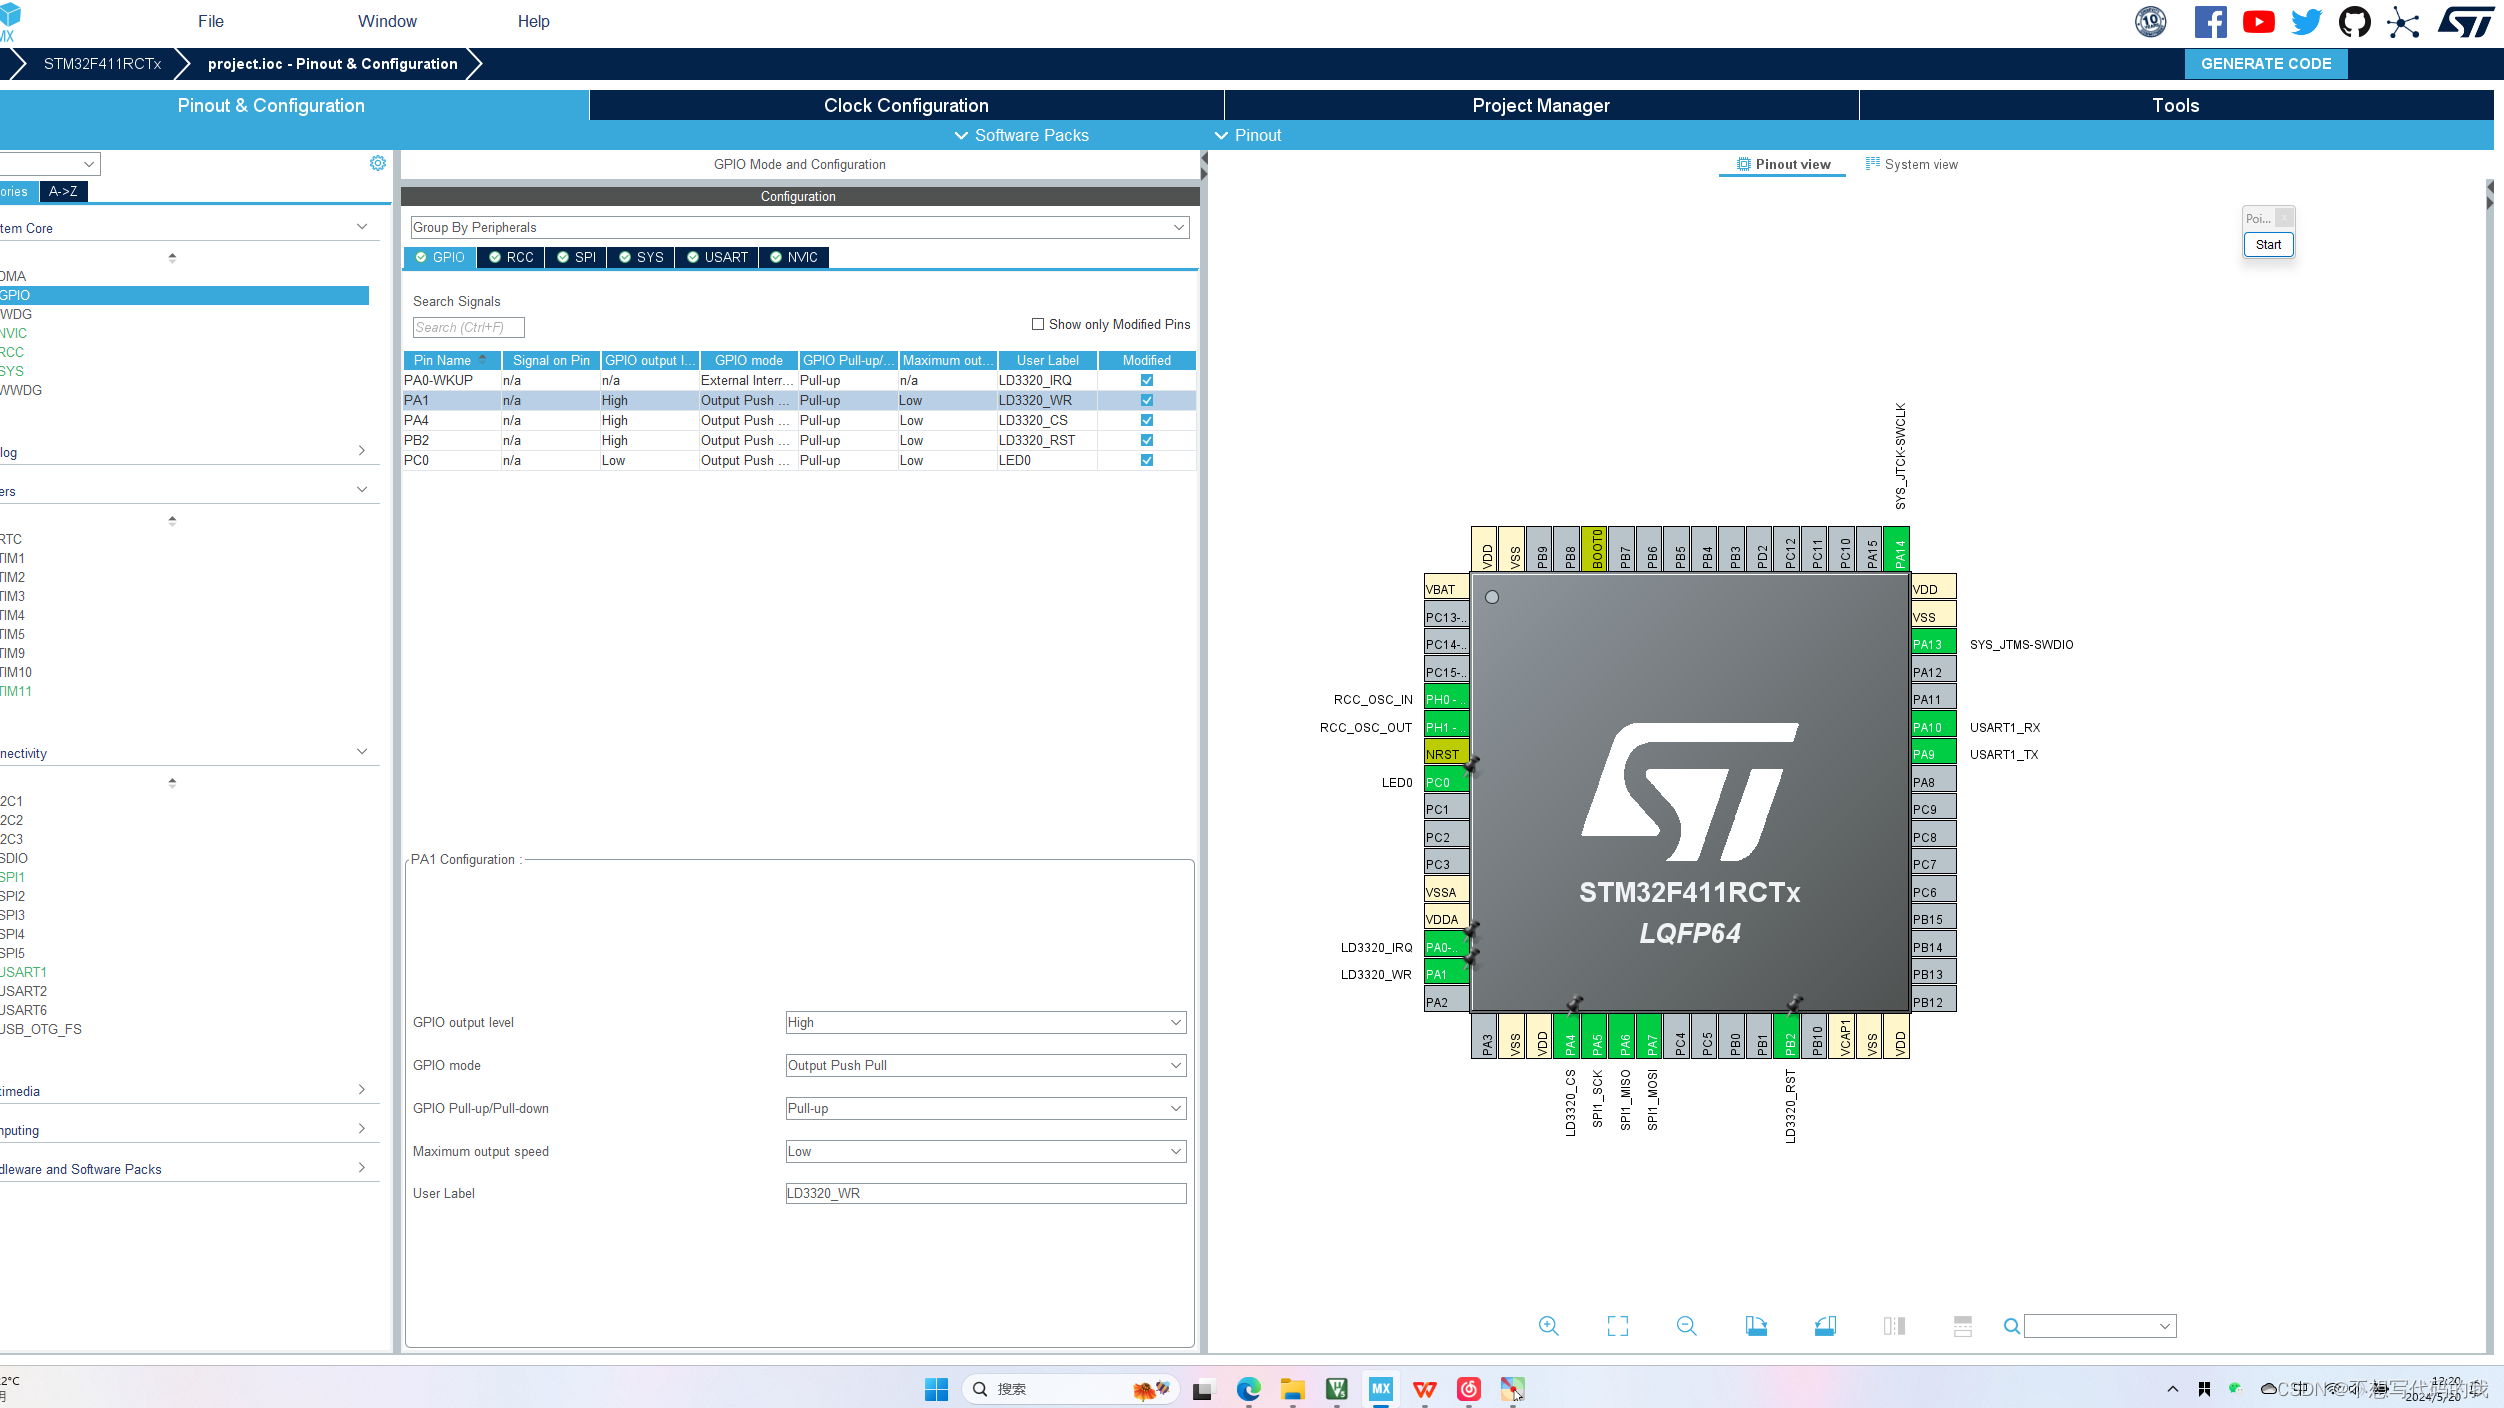Open the Windows Start menu icon
Screen dimensions: 2504x1408
point(937,1389)
